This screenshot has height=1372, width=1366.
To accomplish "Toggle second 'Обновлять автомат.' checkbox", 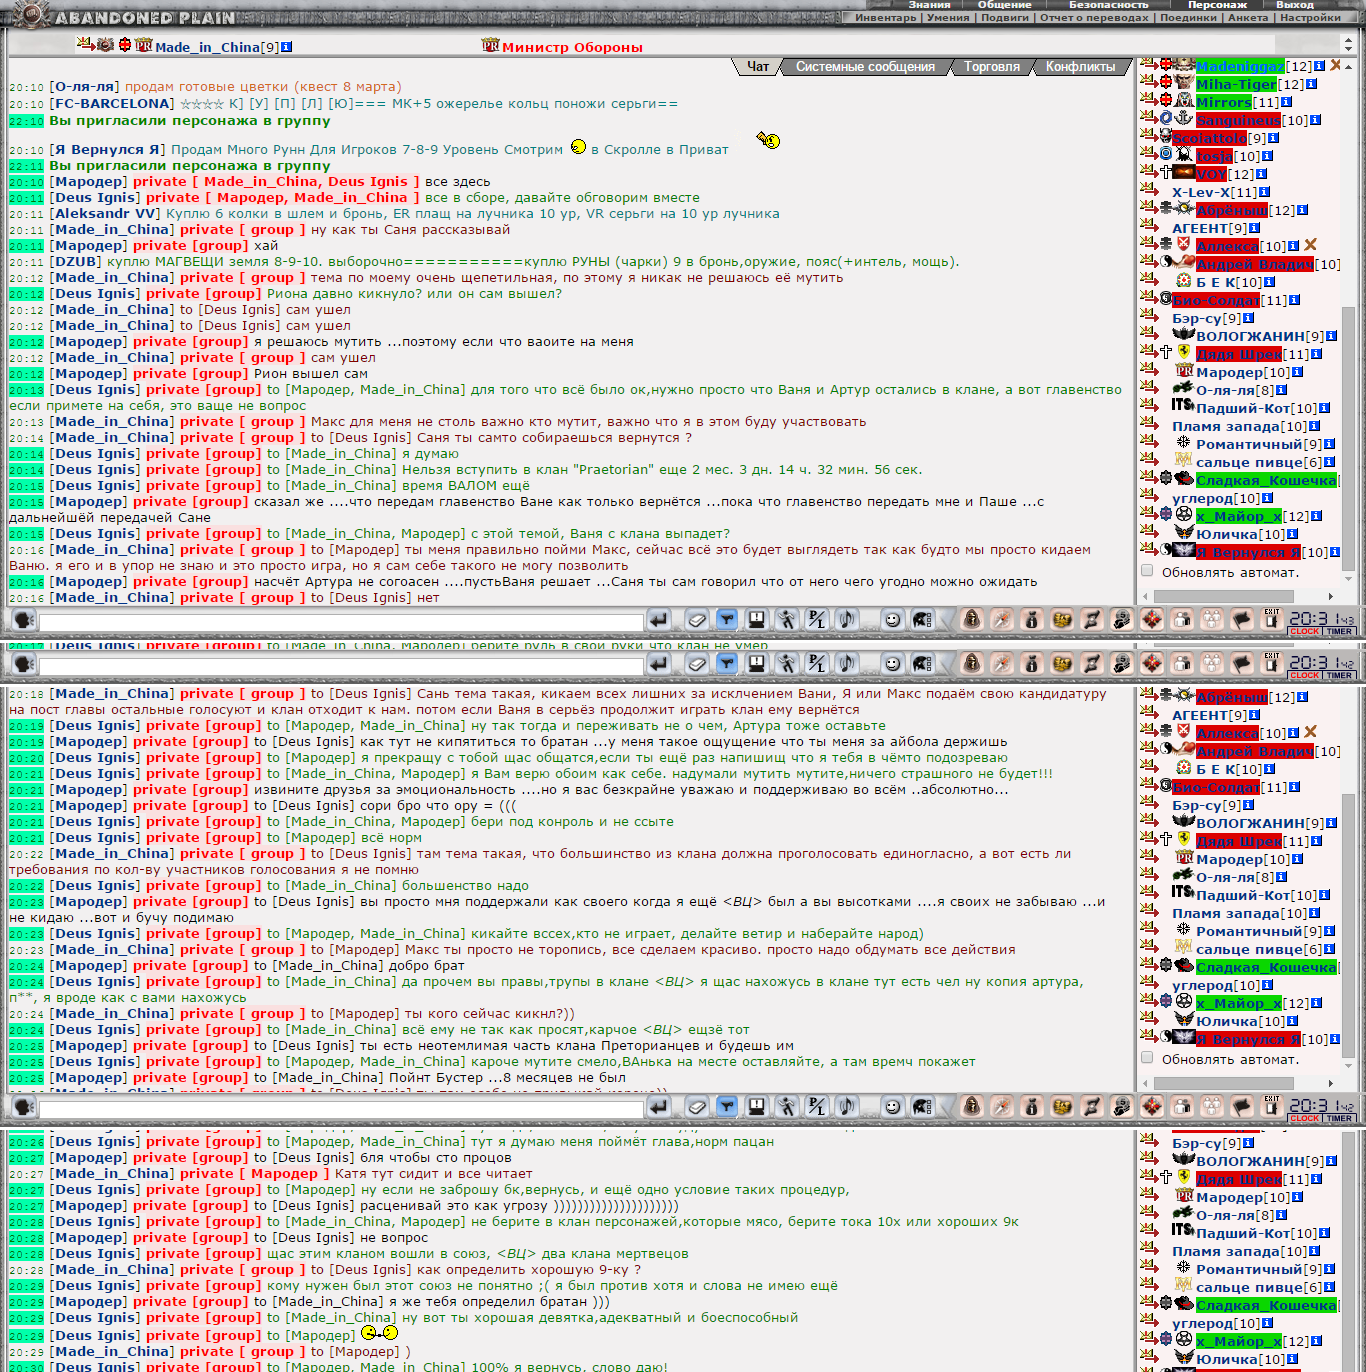I will [x=1147, y=1058].
